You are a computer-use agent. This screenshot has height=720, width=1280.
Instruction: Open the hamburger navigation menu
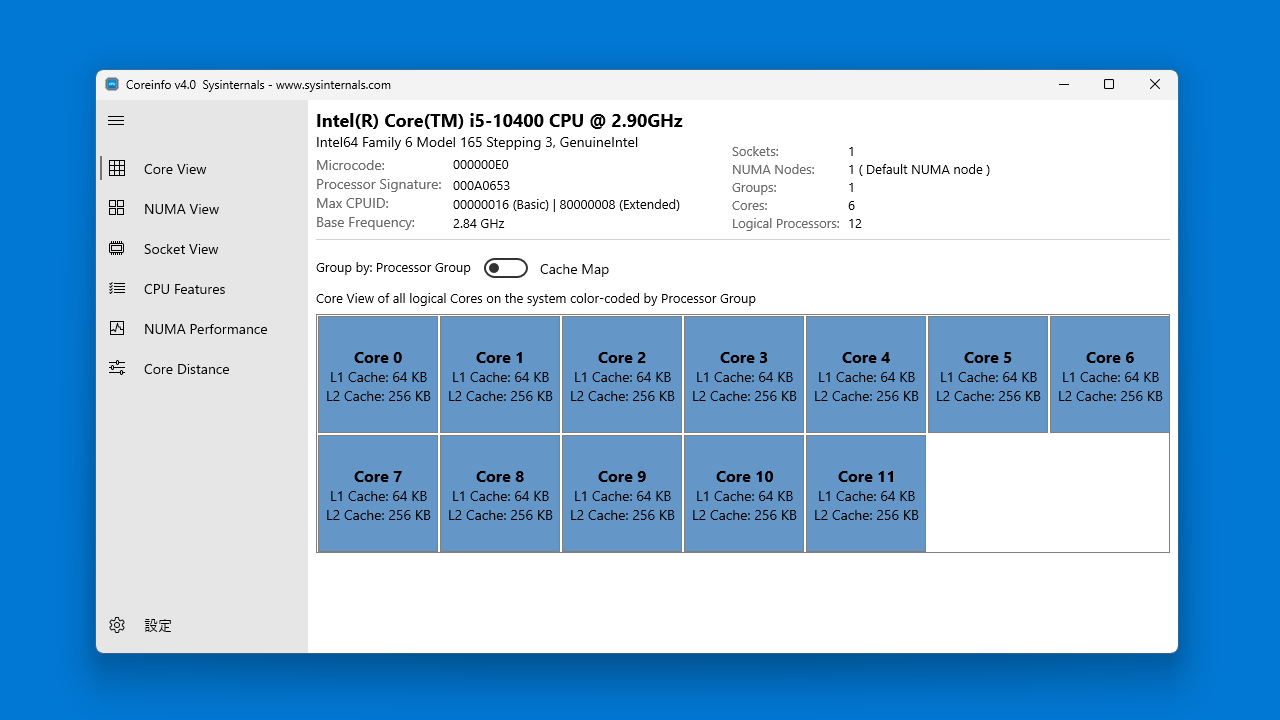point(116,120)
